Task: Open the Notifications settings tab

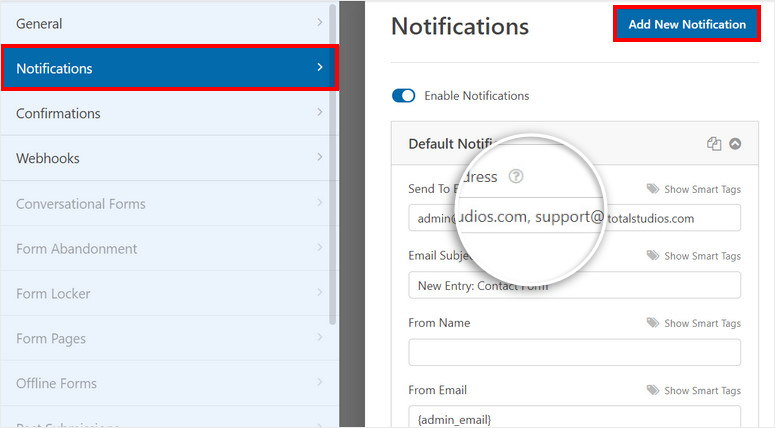Action: point(168,69)
